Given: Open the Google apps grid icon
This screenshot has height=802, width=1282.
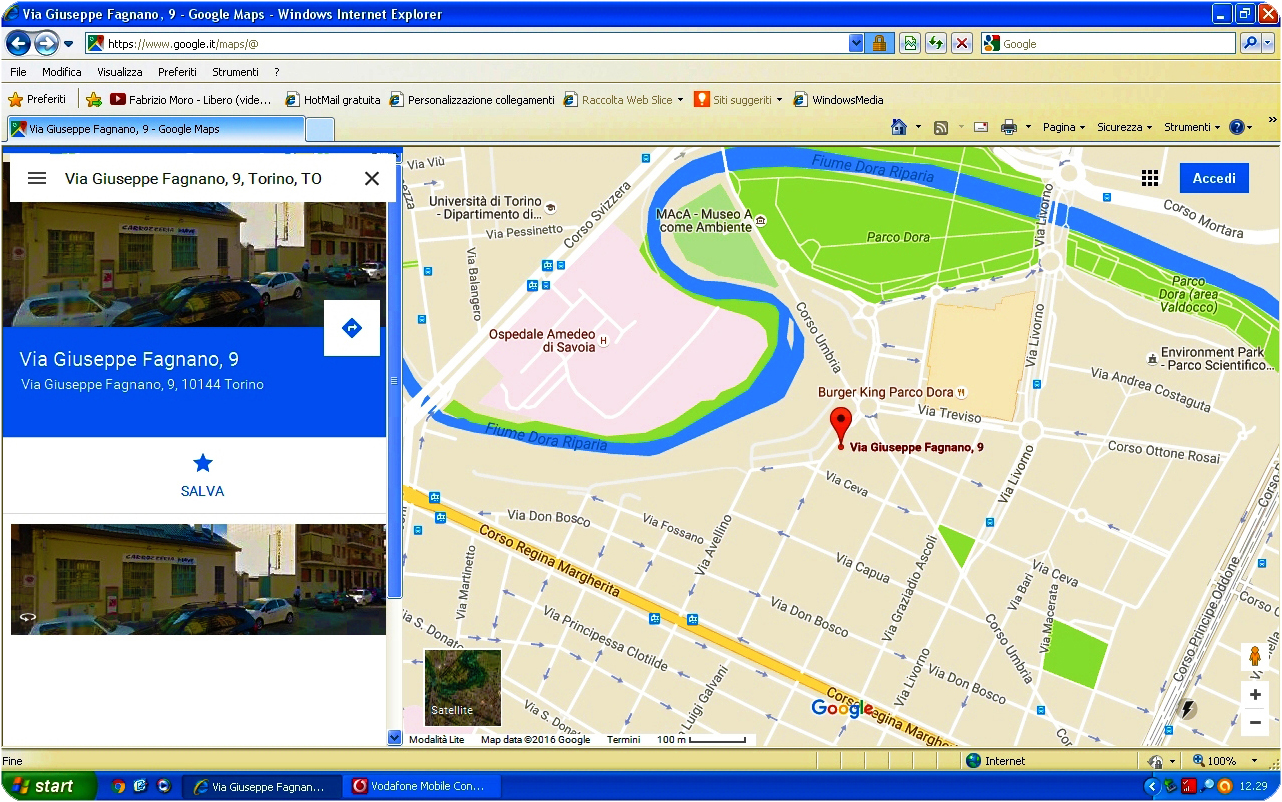Looking at the screenshot, I should (1150, 178).
